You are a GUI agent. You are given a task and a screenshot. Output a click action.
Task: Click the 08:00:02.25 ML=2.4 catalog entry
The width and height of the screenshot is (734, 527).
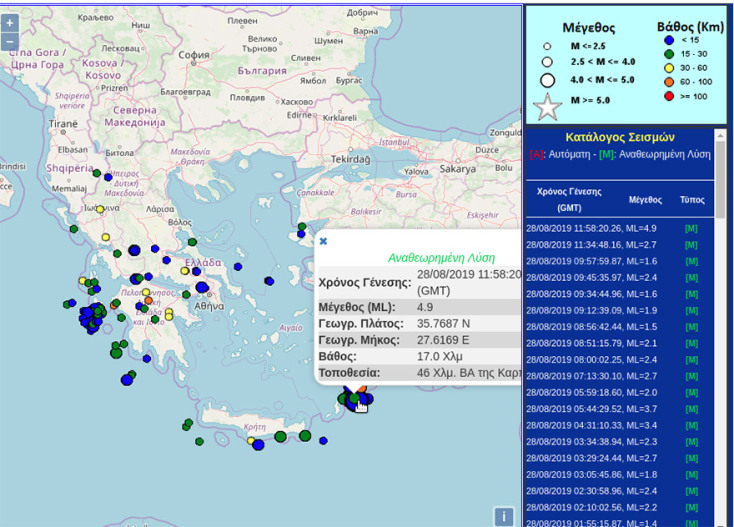click(591, 359)
